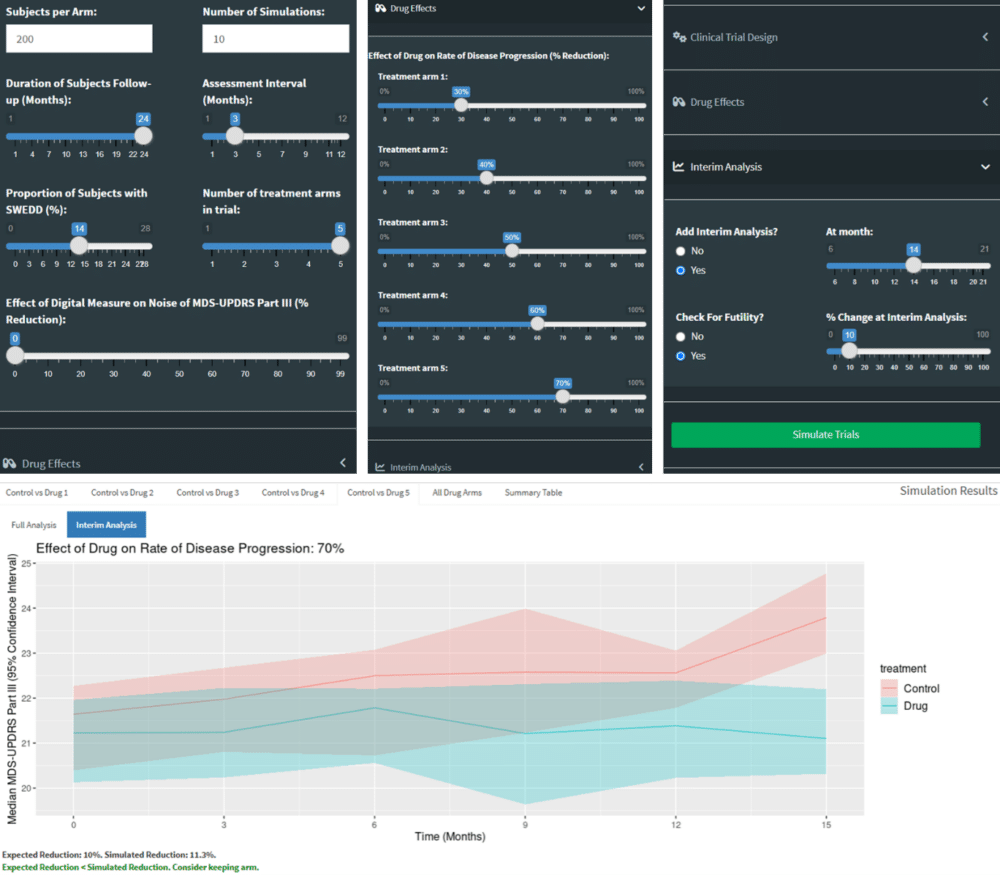
Task: Expand the Clinical Trial Design section chevron
Action: coord(985,38)
